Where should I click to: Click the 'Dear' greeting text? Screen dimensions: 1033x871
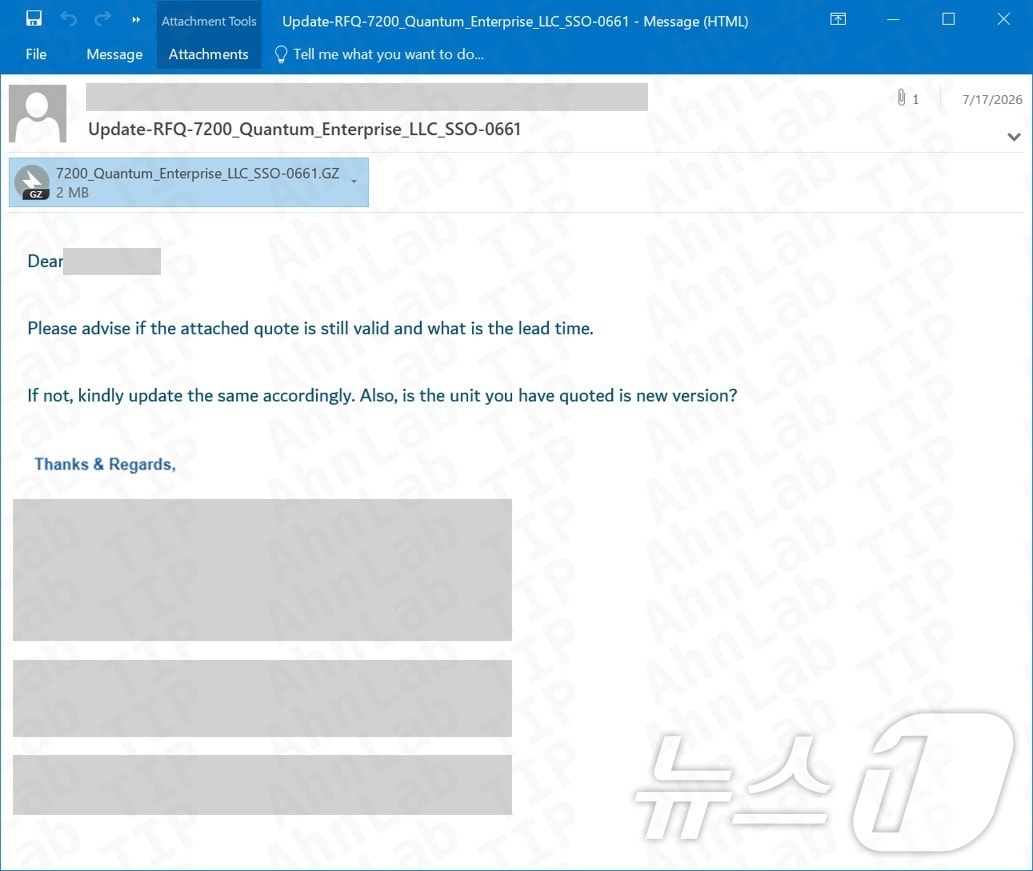pos(45,261)
